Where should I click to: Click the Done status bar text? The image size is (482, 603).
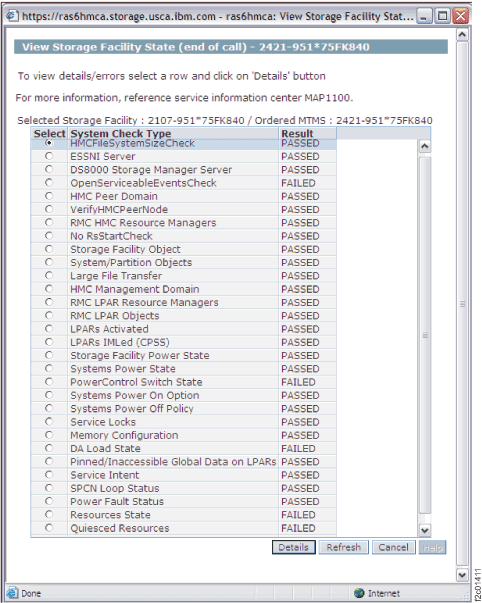point(31,593)
